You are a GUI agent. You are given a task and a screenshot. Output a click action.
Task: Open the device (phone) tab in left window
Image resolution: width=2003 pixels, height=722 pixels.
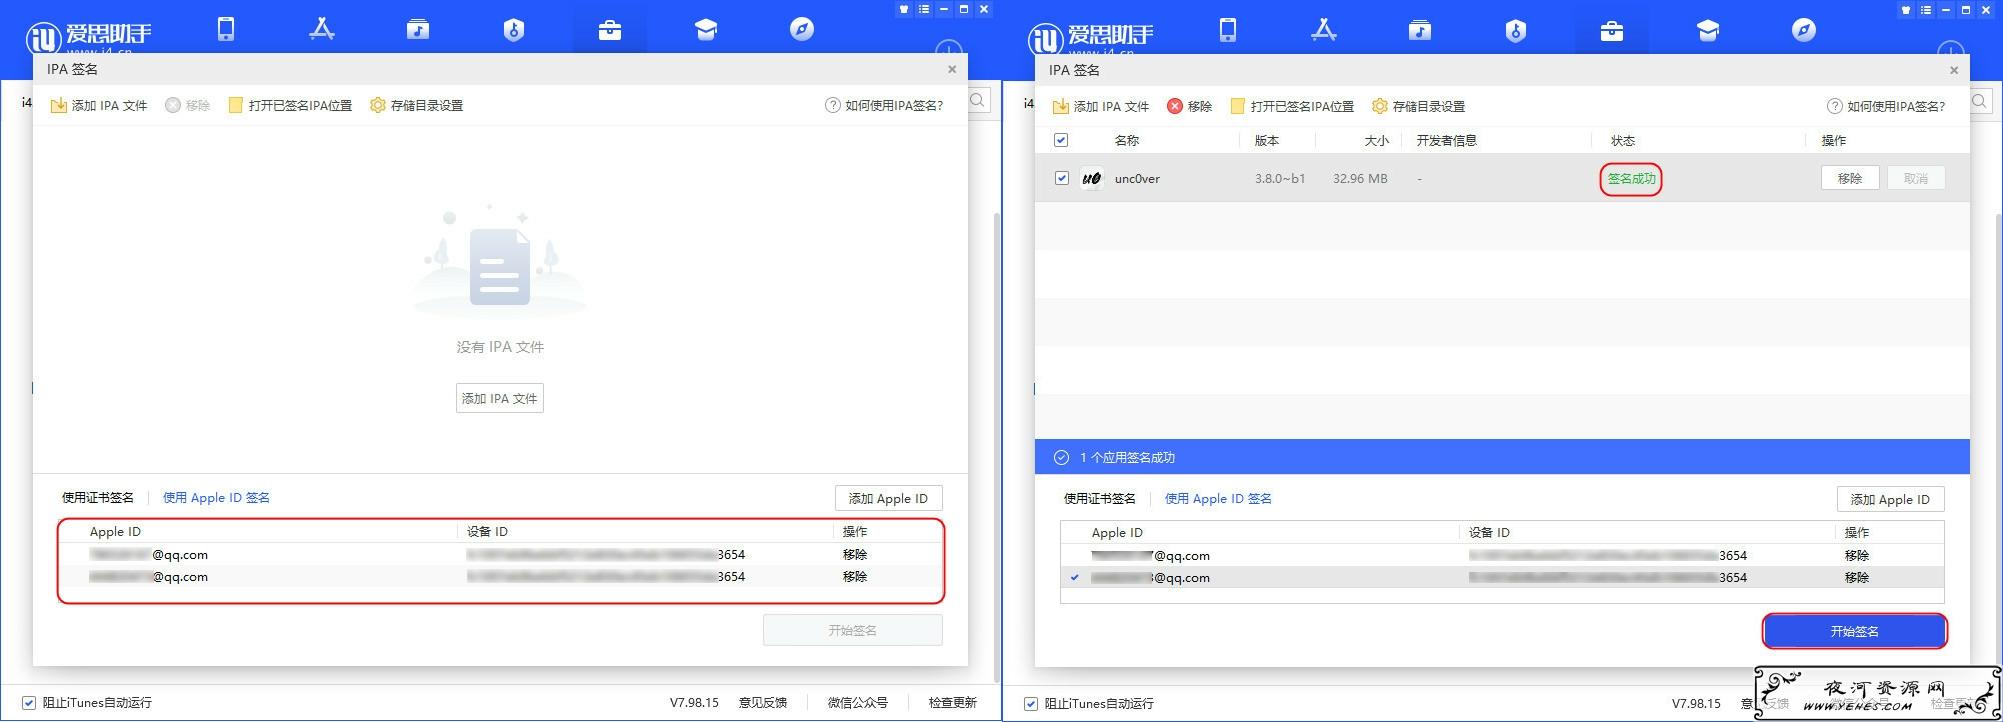pyautogui.click(x=226, y=29)
